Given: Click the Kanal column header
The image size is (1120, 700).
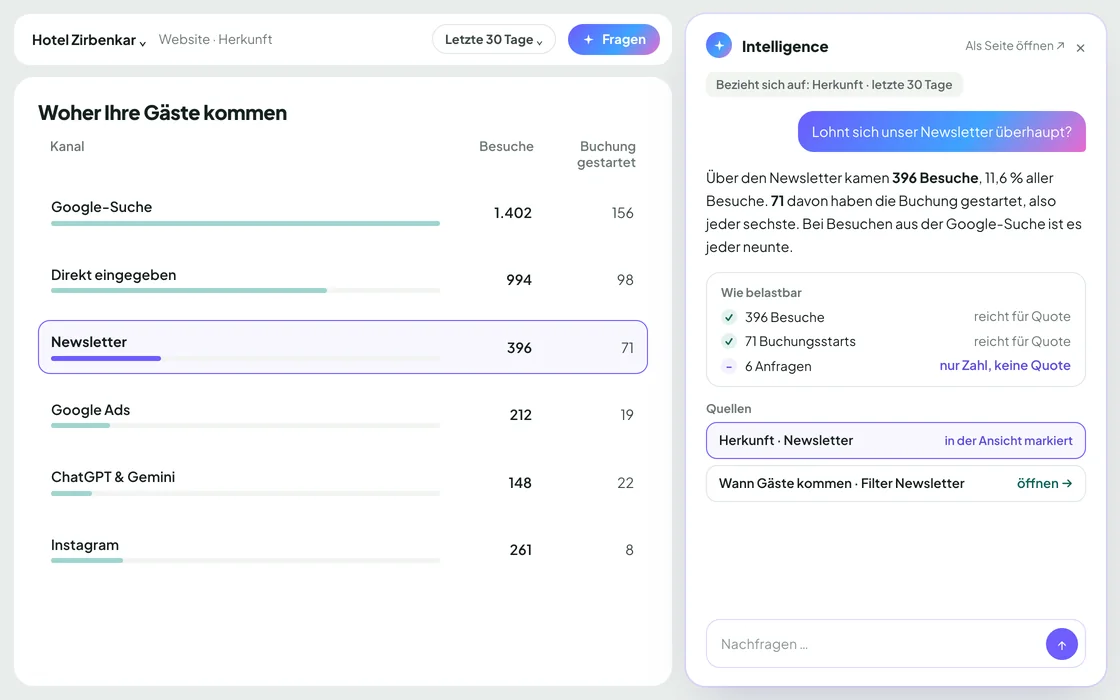Looking at the screenshot, I should point(67,146).
